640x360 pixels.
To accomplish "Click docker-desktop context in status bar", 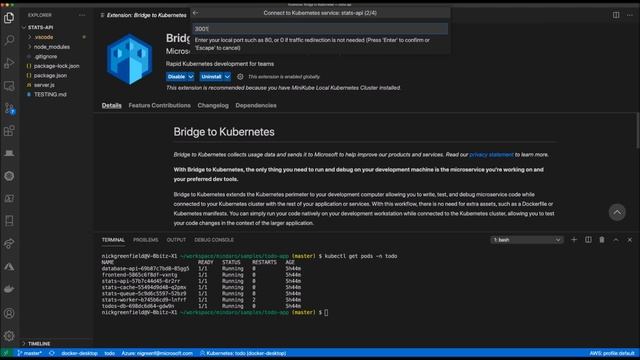I will click(79, 353).
